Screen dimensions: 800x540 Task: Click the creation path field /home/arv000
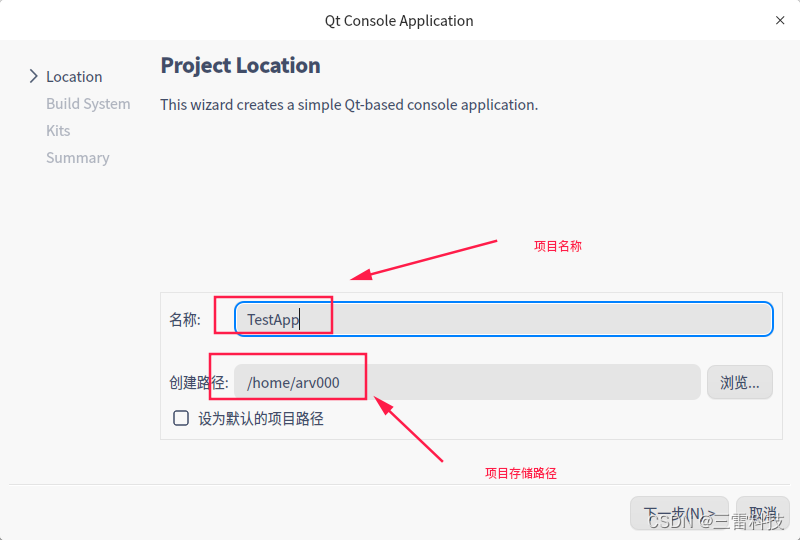(467, 382)
